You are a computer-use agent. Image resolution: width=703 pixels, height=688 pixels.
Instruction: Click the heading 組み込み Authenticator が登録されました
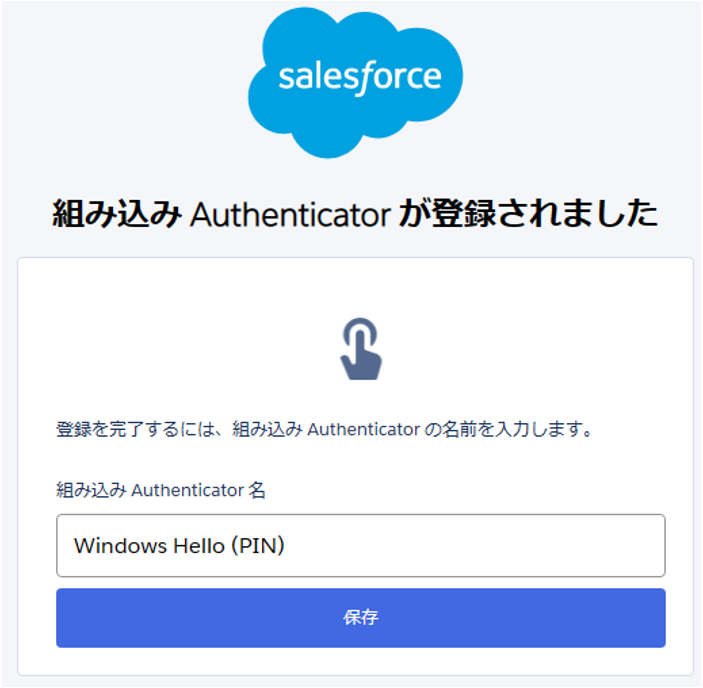[355, 214]
